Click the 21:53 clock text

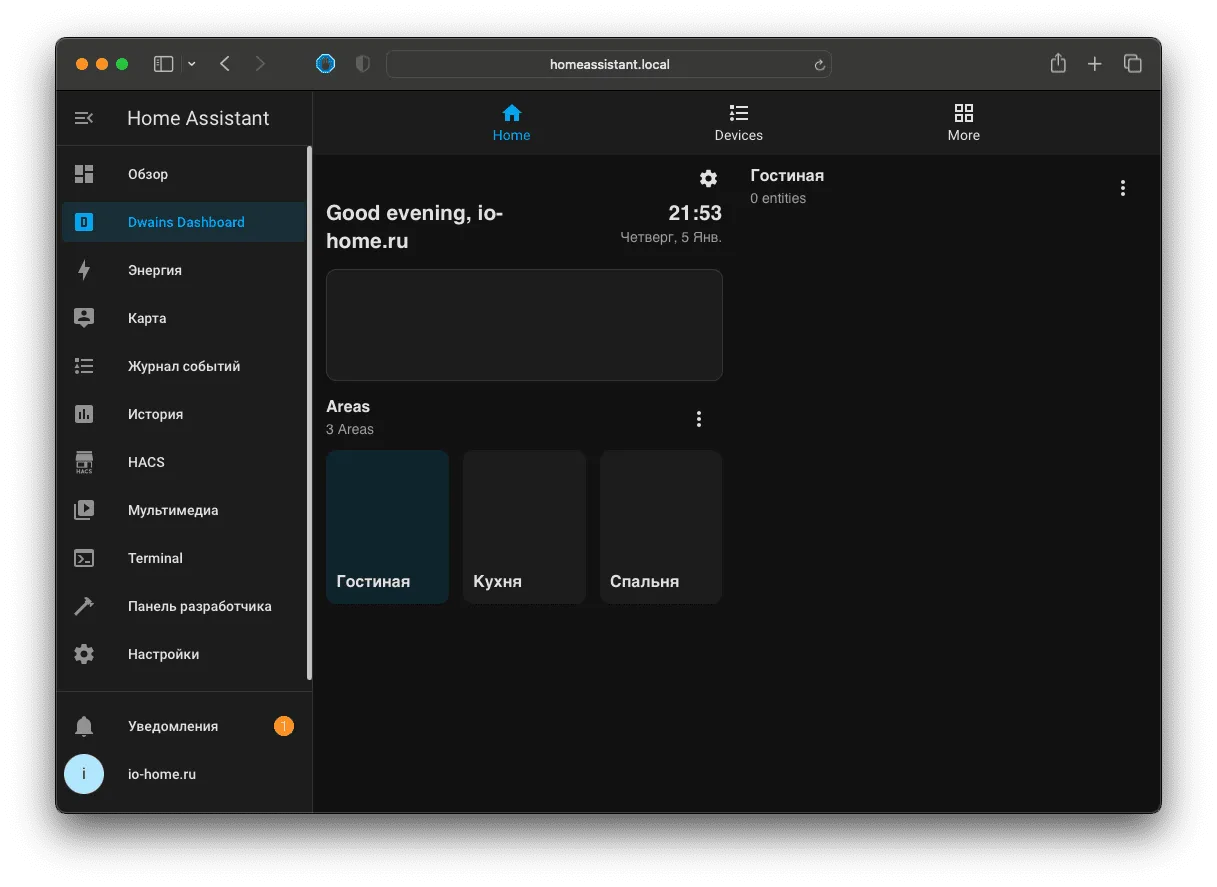pyautogui.click(x=695, y=213)
